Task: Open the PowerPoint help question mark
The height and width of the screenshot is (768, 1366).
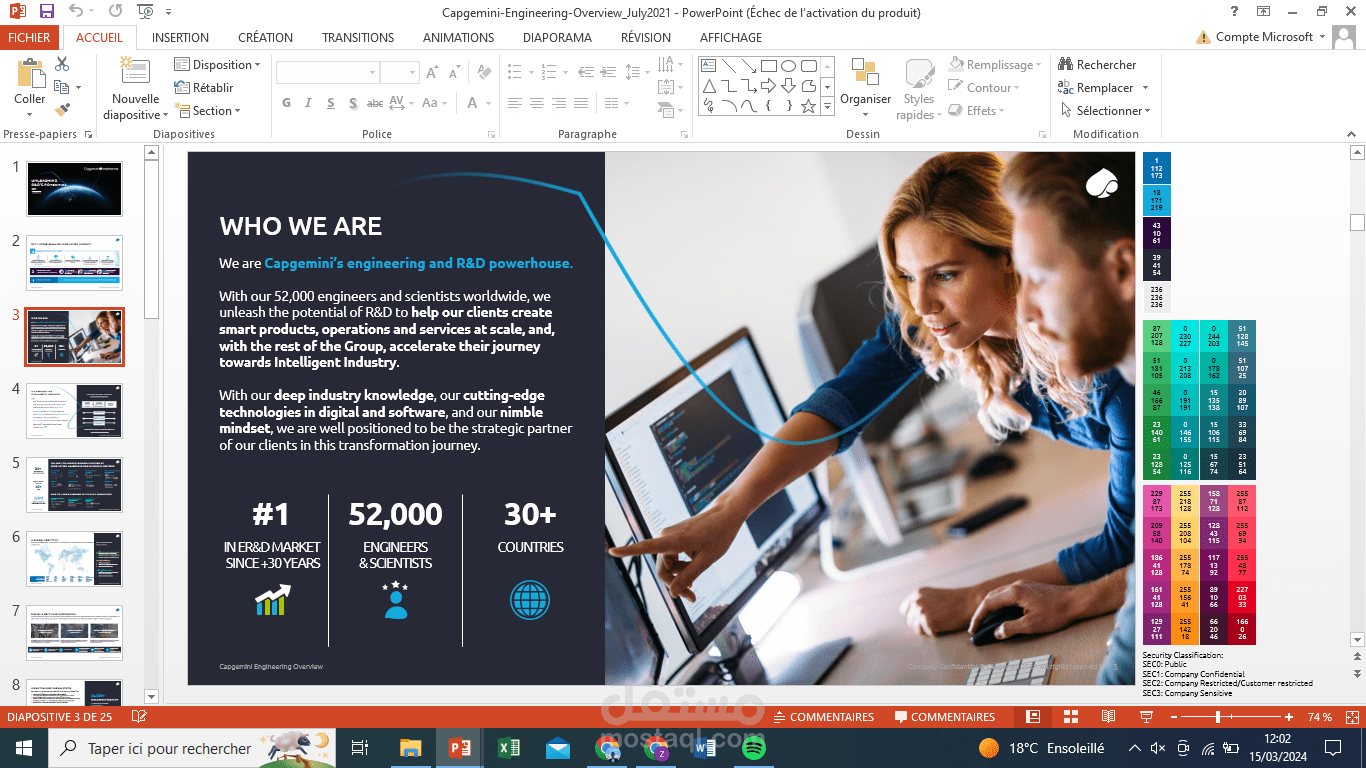Action: tap(1234, 12)
